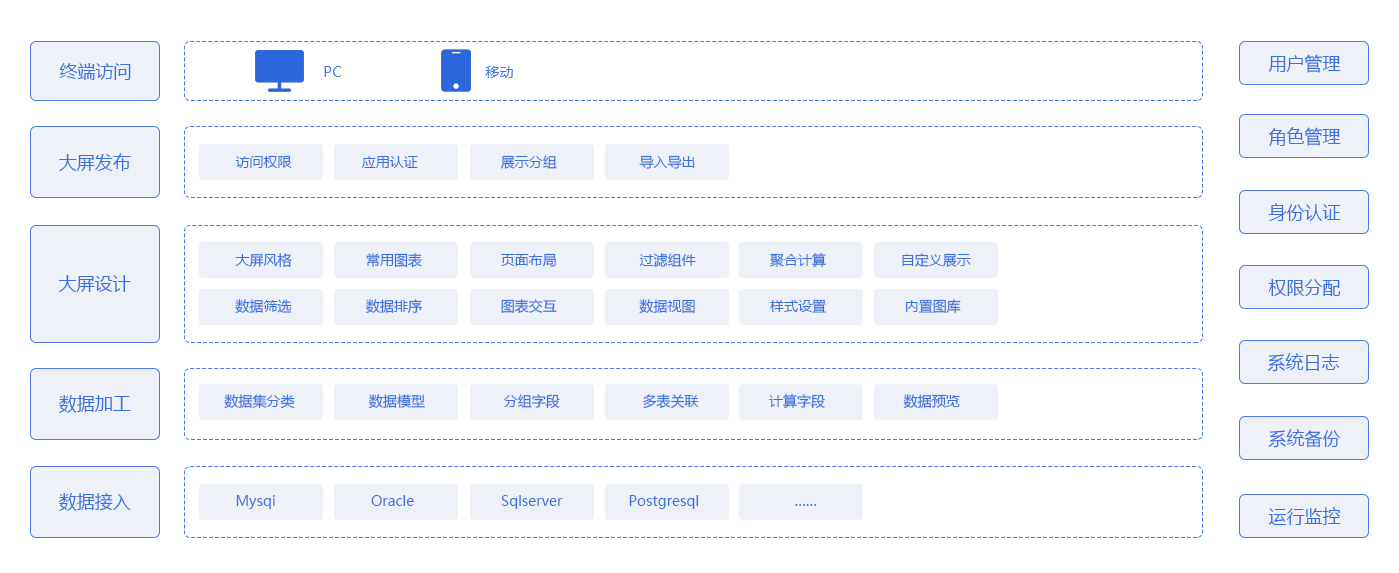Screen dimensions: 1399x573
Task: Choose the 聚合计算 tag
Action: point(801,260)
